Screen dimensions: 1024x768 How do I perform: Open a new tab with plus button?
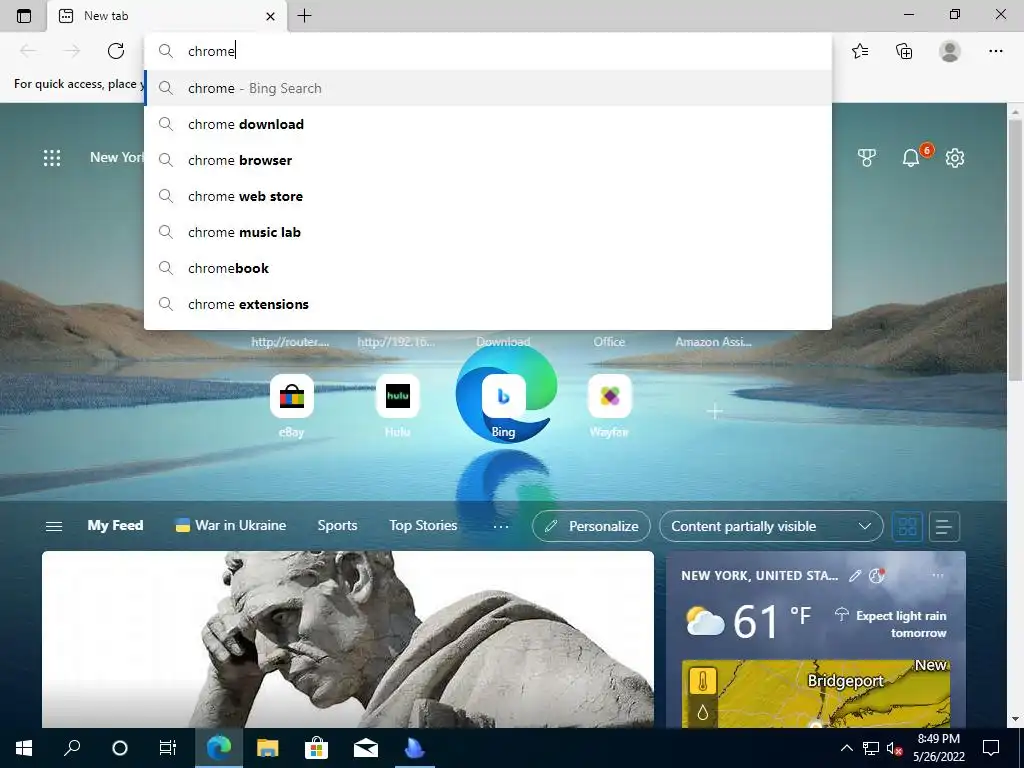click(x=304, y=16)
